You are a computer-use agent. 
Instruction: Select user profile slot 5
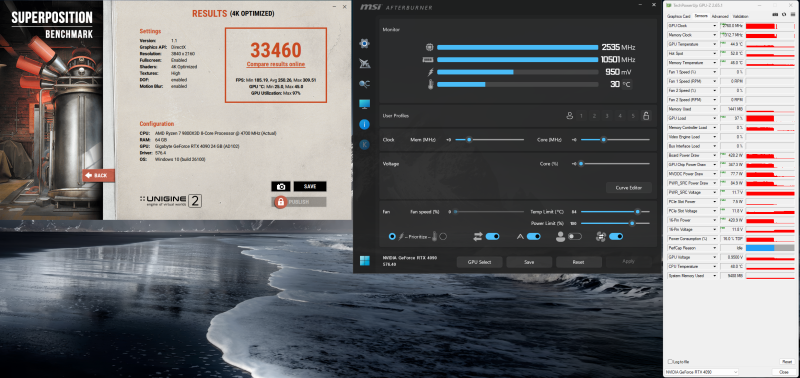(633, 116)
